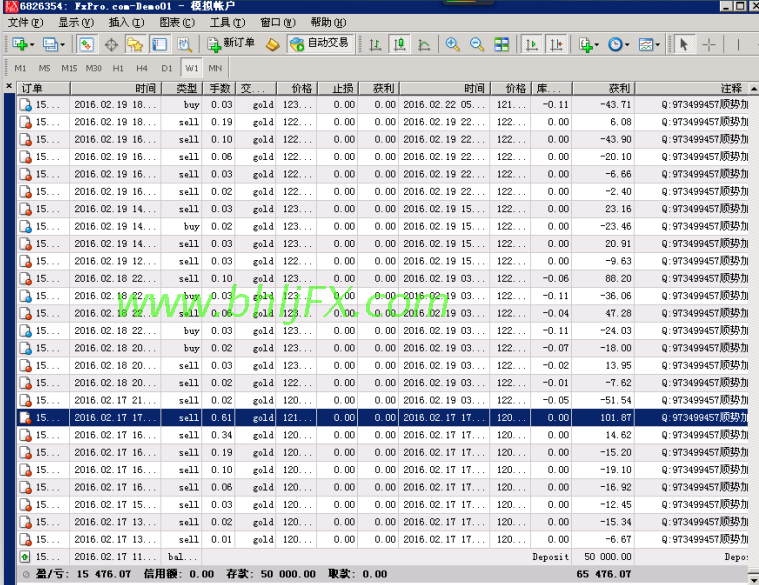Toggle chart auto scroll
Viewport: 759px width, 585px height.
(x=532, y=45)
